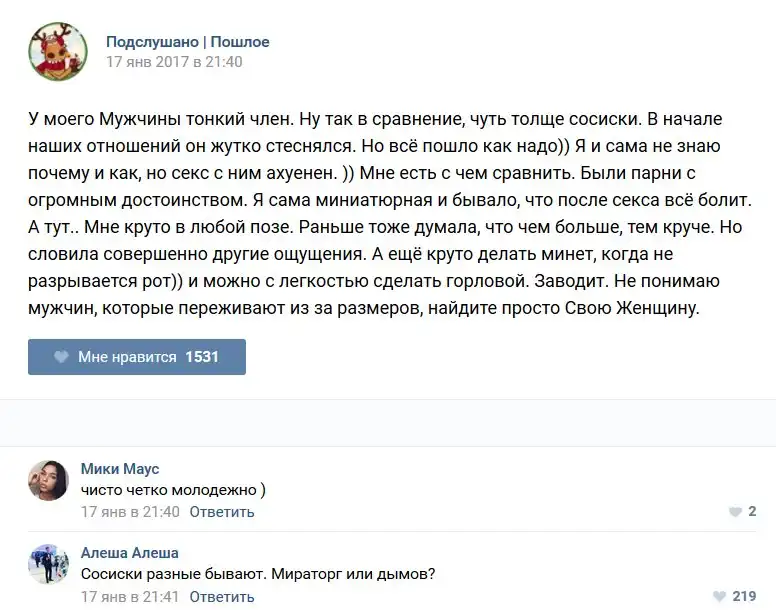Viewport: 776px width, 610px height.
Task: Open the Подслушано | Пошлое group page
Action: tap(188, 42)
